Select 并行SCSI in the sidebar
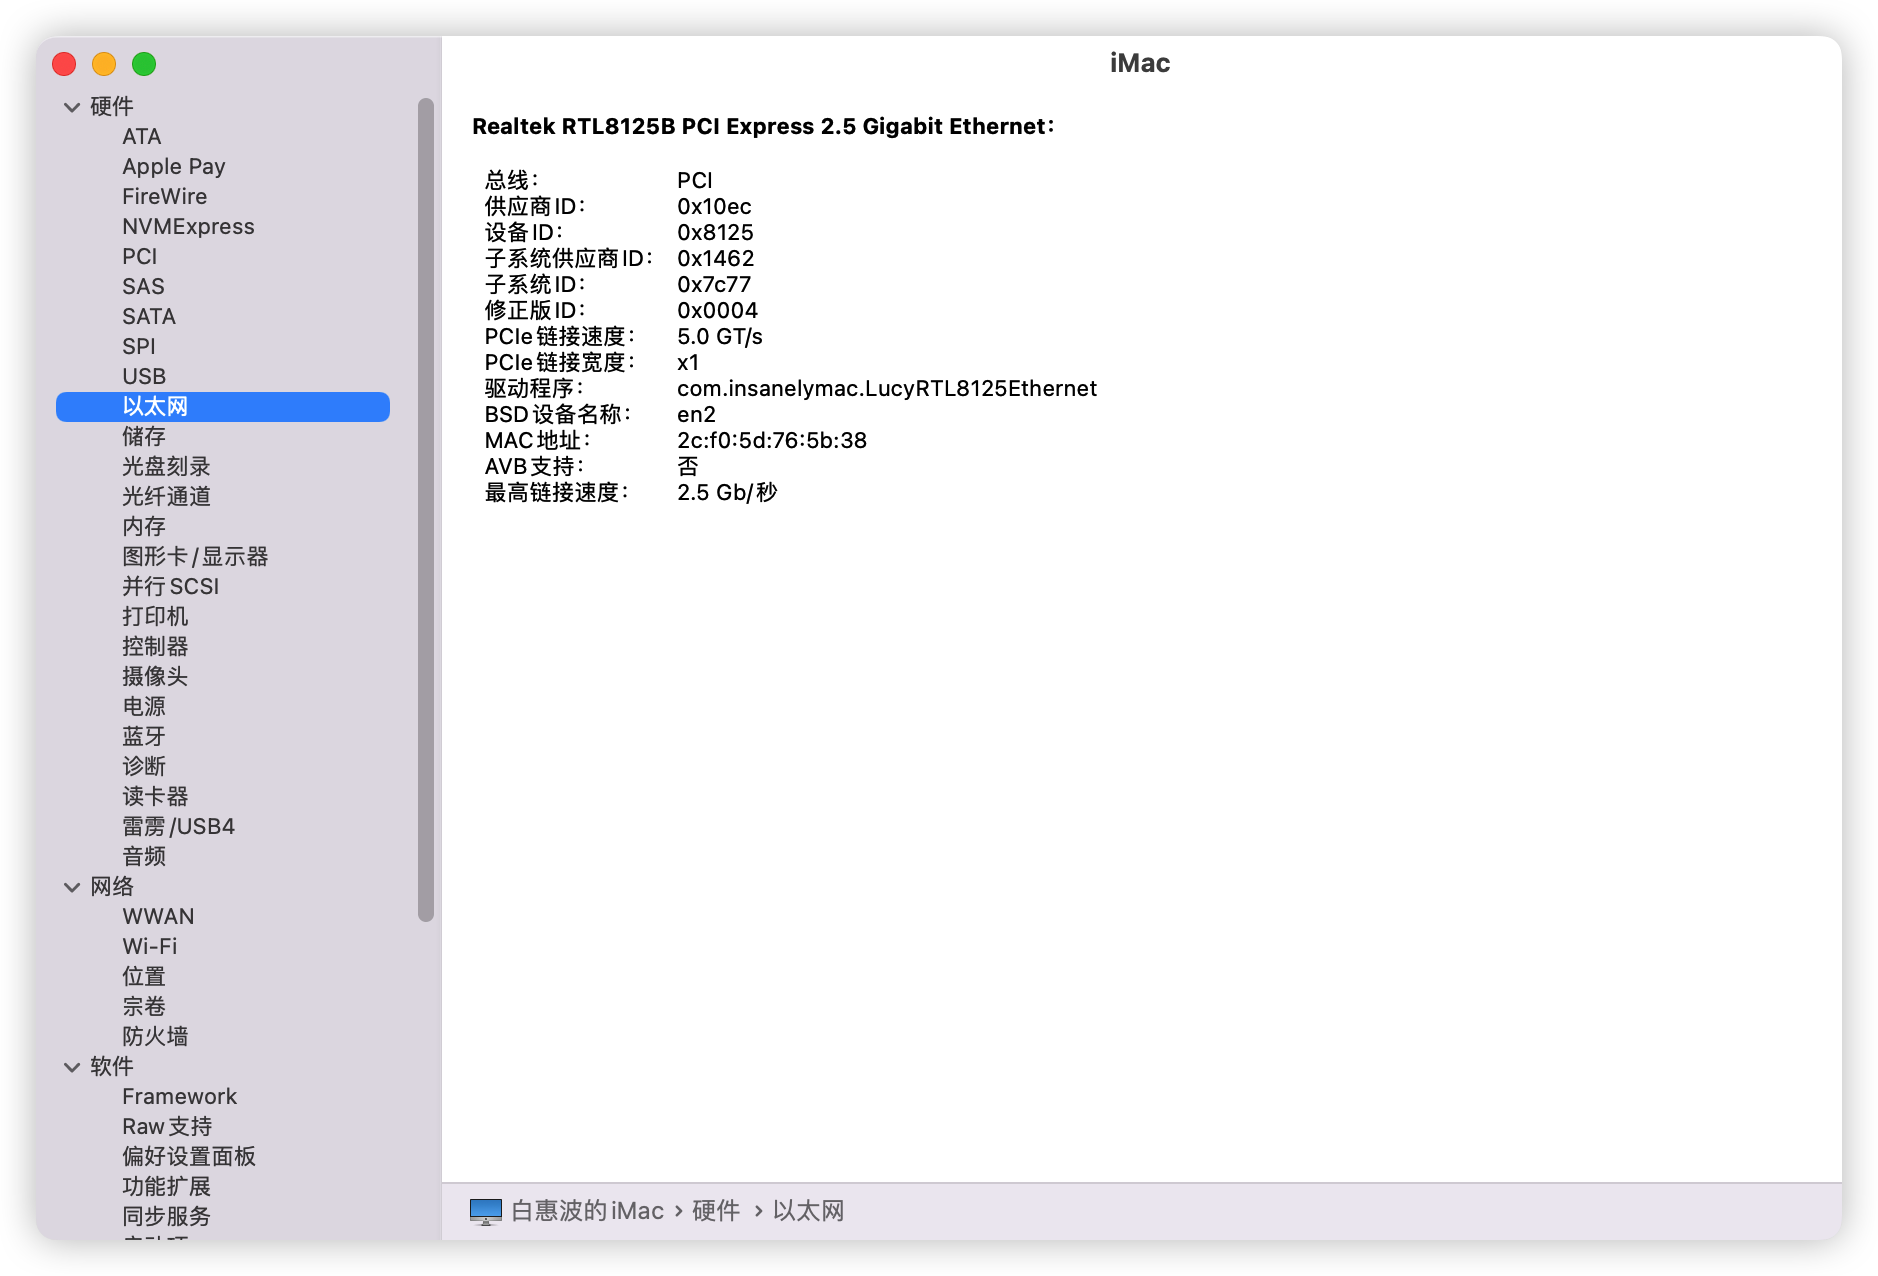 [171, 587]
